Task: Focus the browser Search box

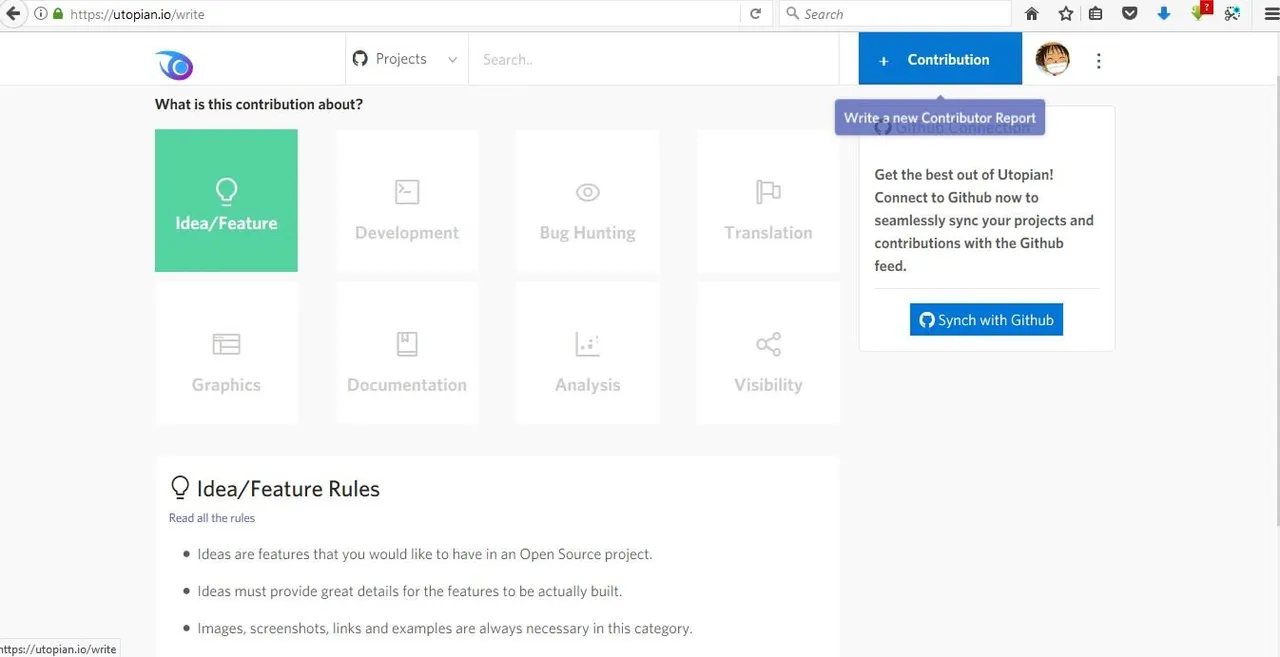Action: [895, 14]
